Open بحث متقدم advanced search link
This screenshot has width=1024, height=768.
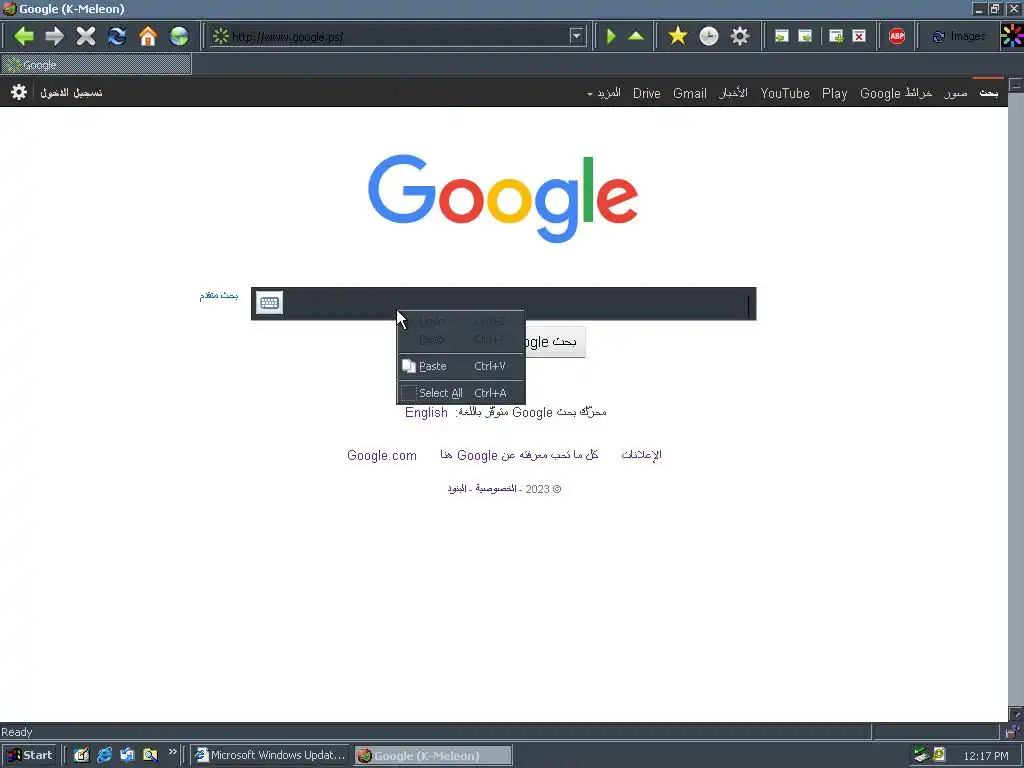point(219,296)
